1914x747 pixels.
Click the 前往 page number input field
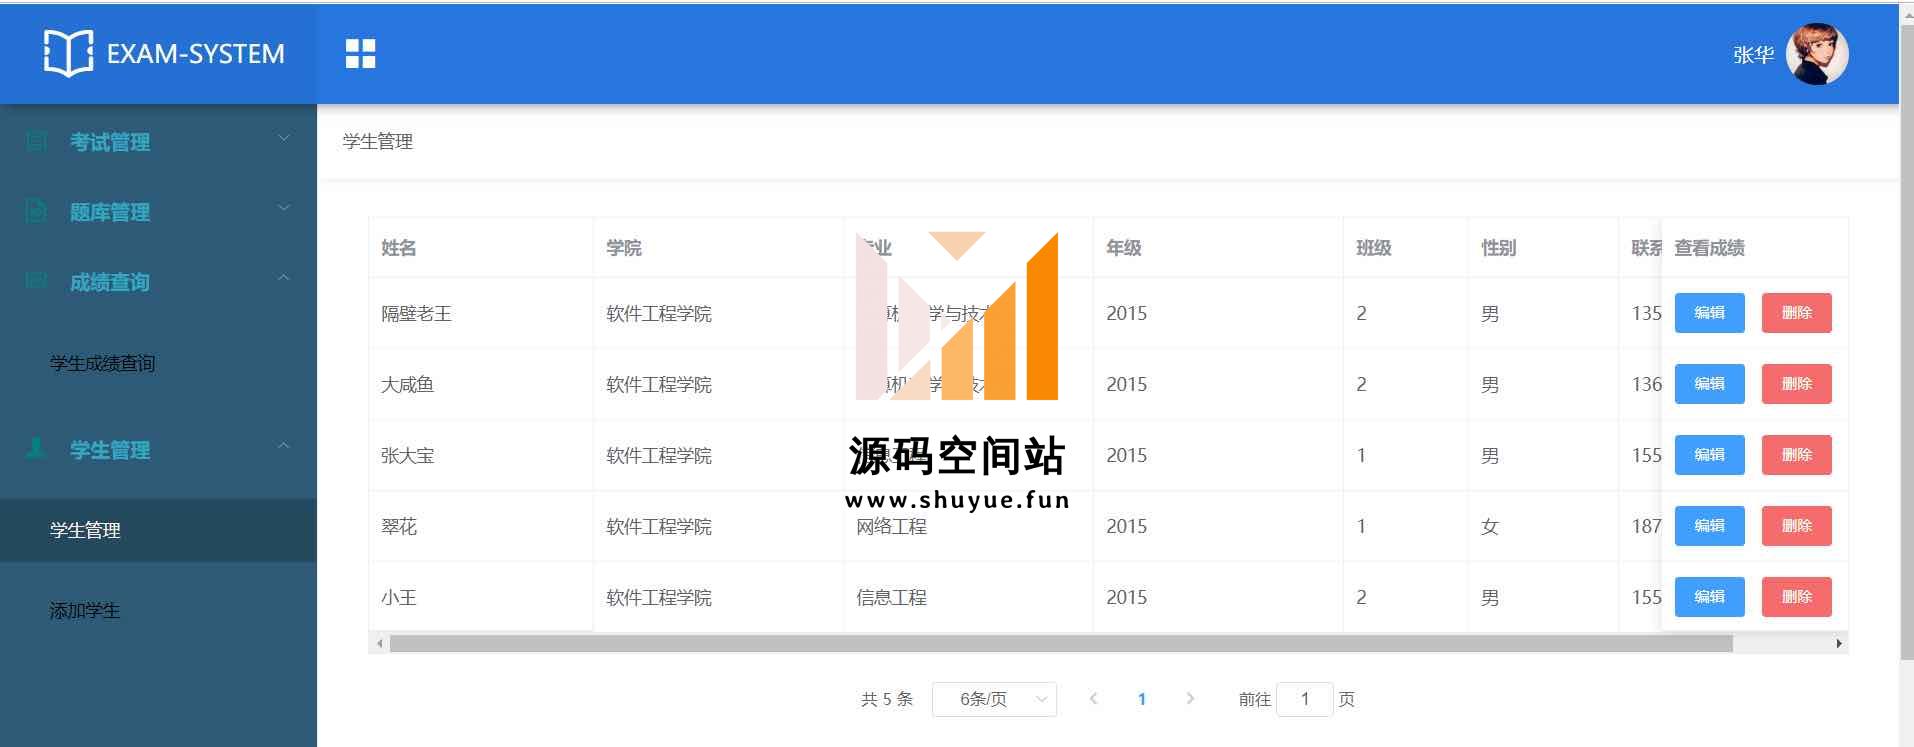[1305, 699]
